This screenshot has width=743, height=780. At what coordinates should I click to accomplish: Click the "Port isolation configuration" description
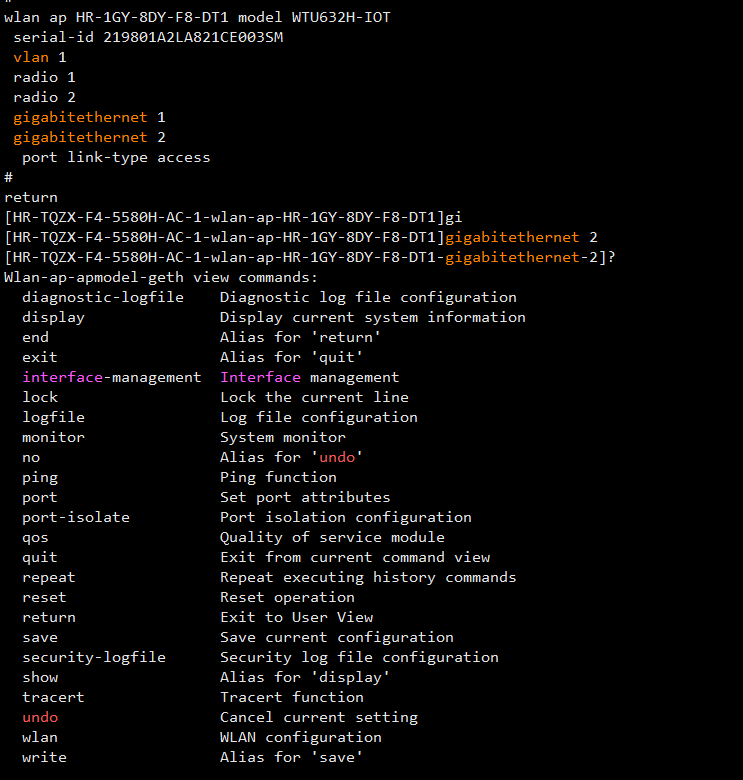345,517
